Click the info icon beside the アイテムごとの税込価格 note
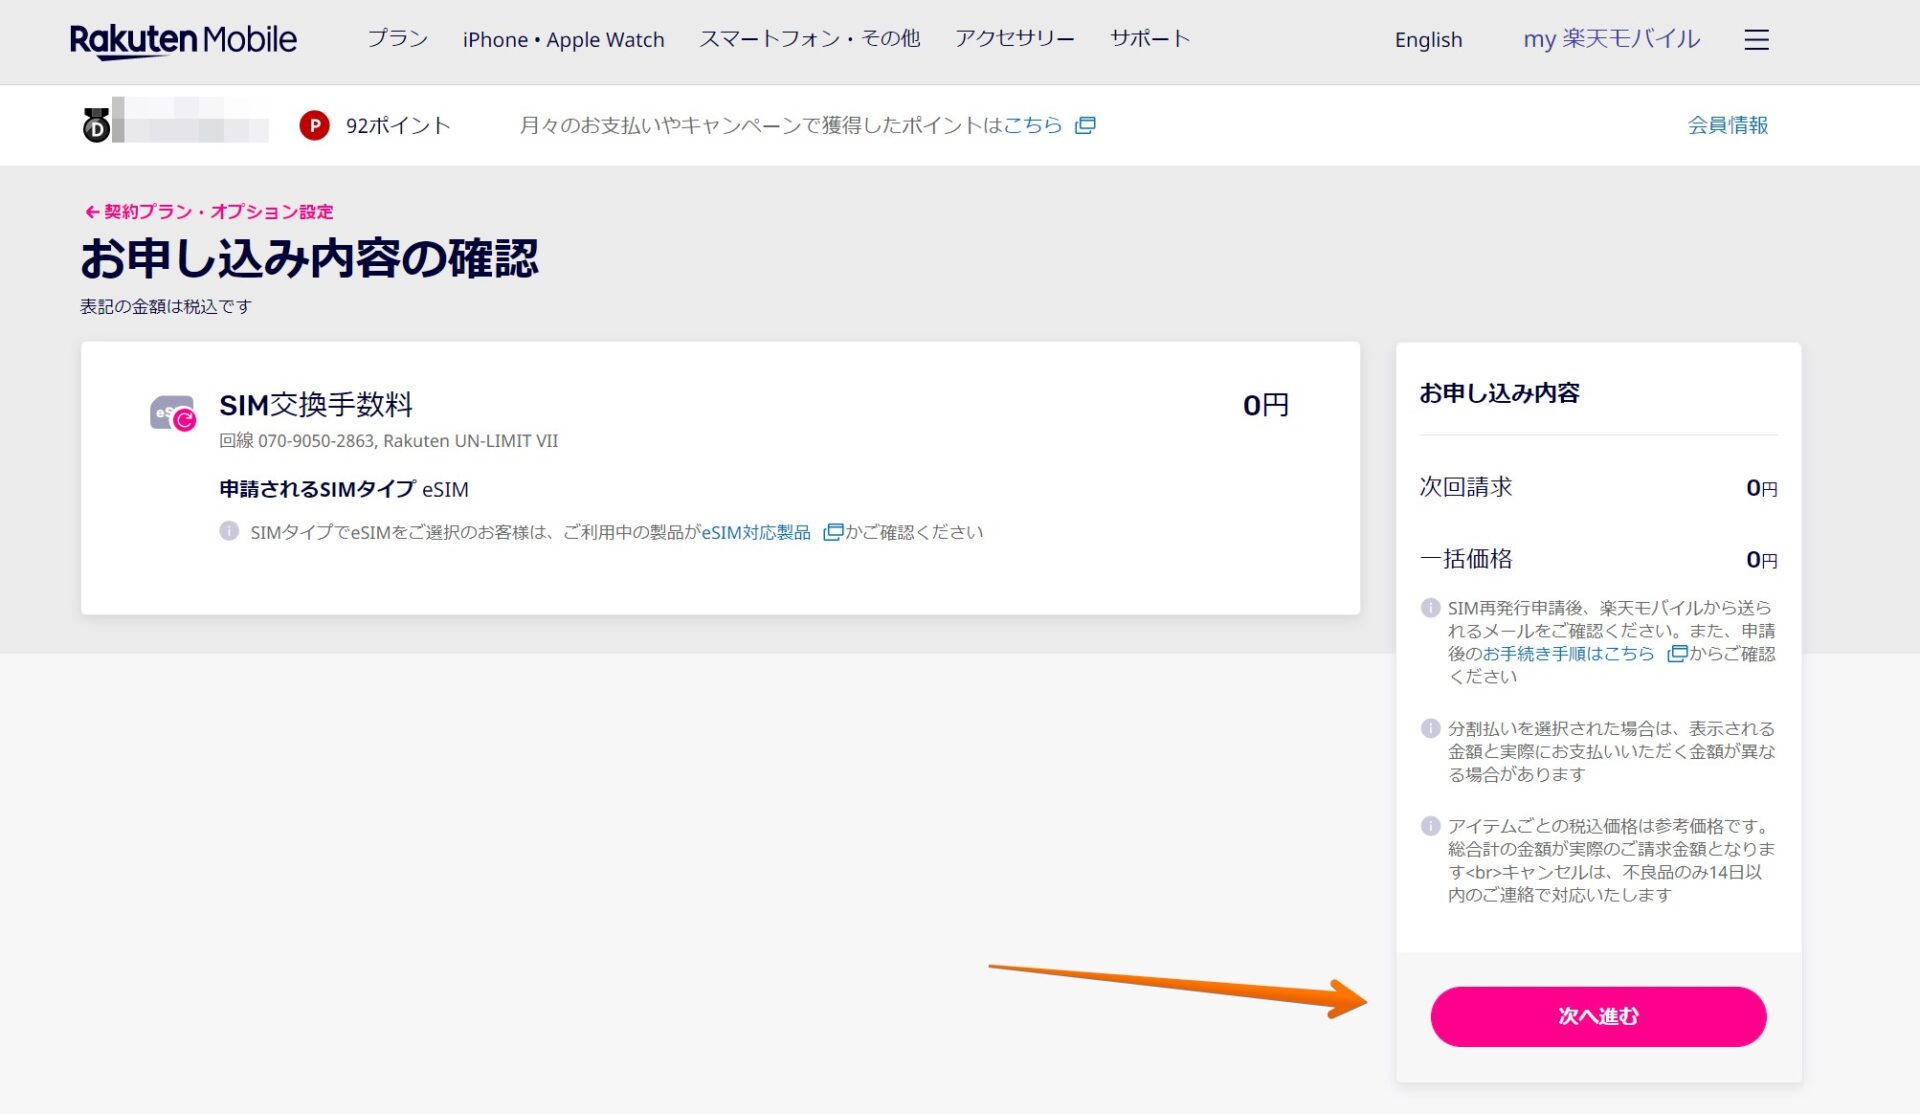 tap(1430, 826)
